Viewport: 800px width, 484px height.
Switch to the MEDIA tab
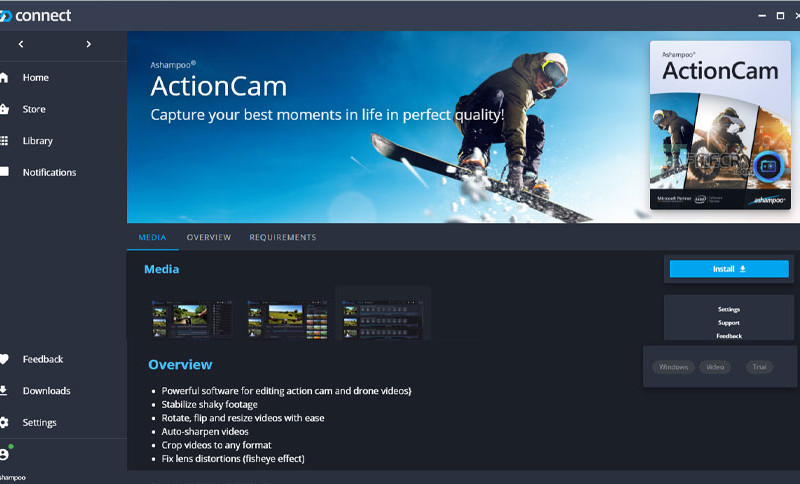(153, 237)
